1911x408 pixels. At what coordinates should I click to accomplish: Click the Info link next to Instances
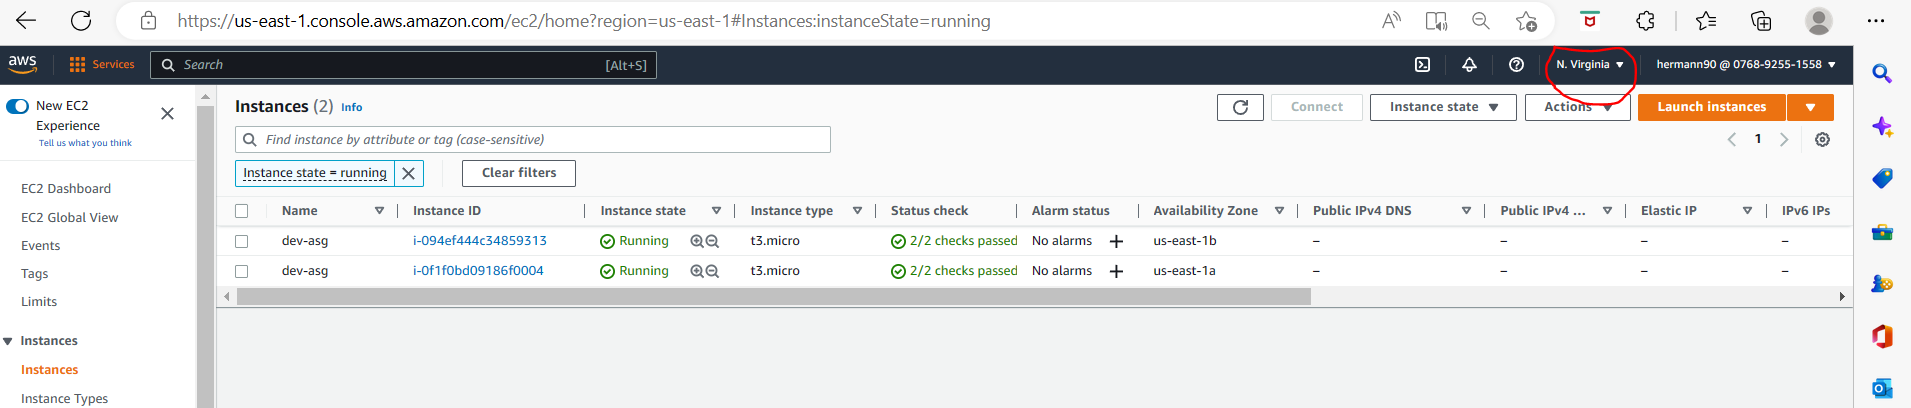click(351, 107)
